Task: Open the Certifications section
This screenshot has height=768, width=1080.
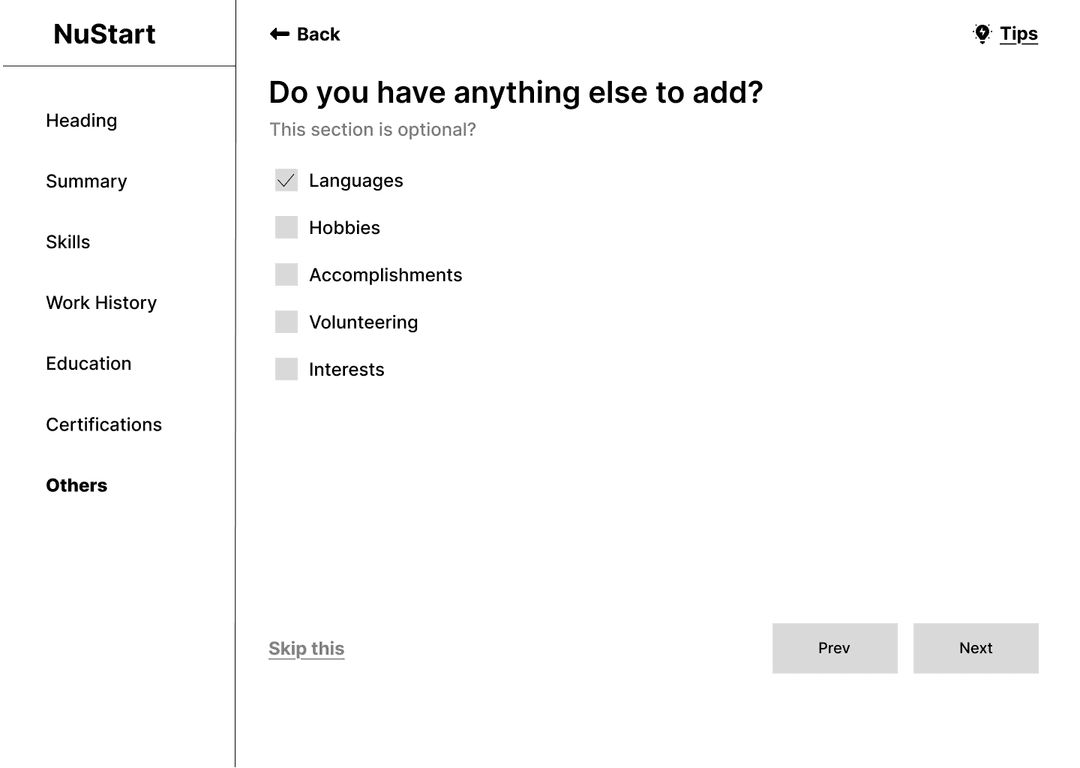Action: pyautogui.click(x=103, y=424)
